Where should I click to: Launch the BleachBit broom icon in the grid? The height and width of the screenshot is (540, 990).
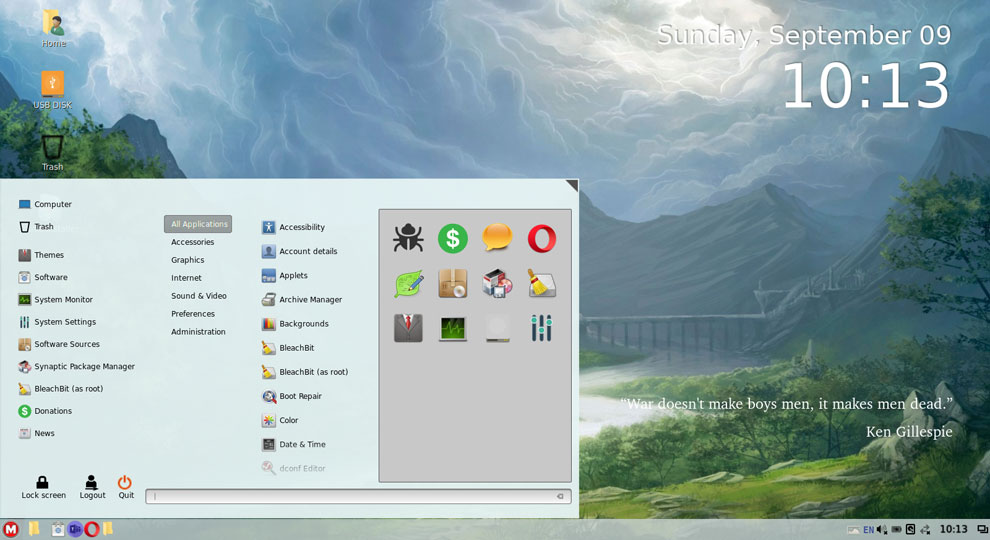pos(542,284)
